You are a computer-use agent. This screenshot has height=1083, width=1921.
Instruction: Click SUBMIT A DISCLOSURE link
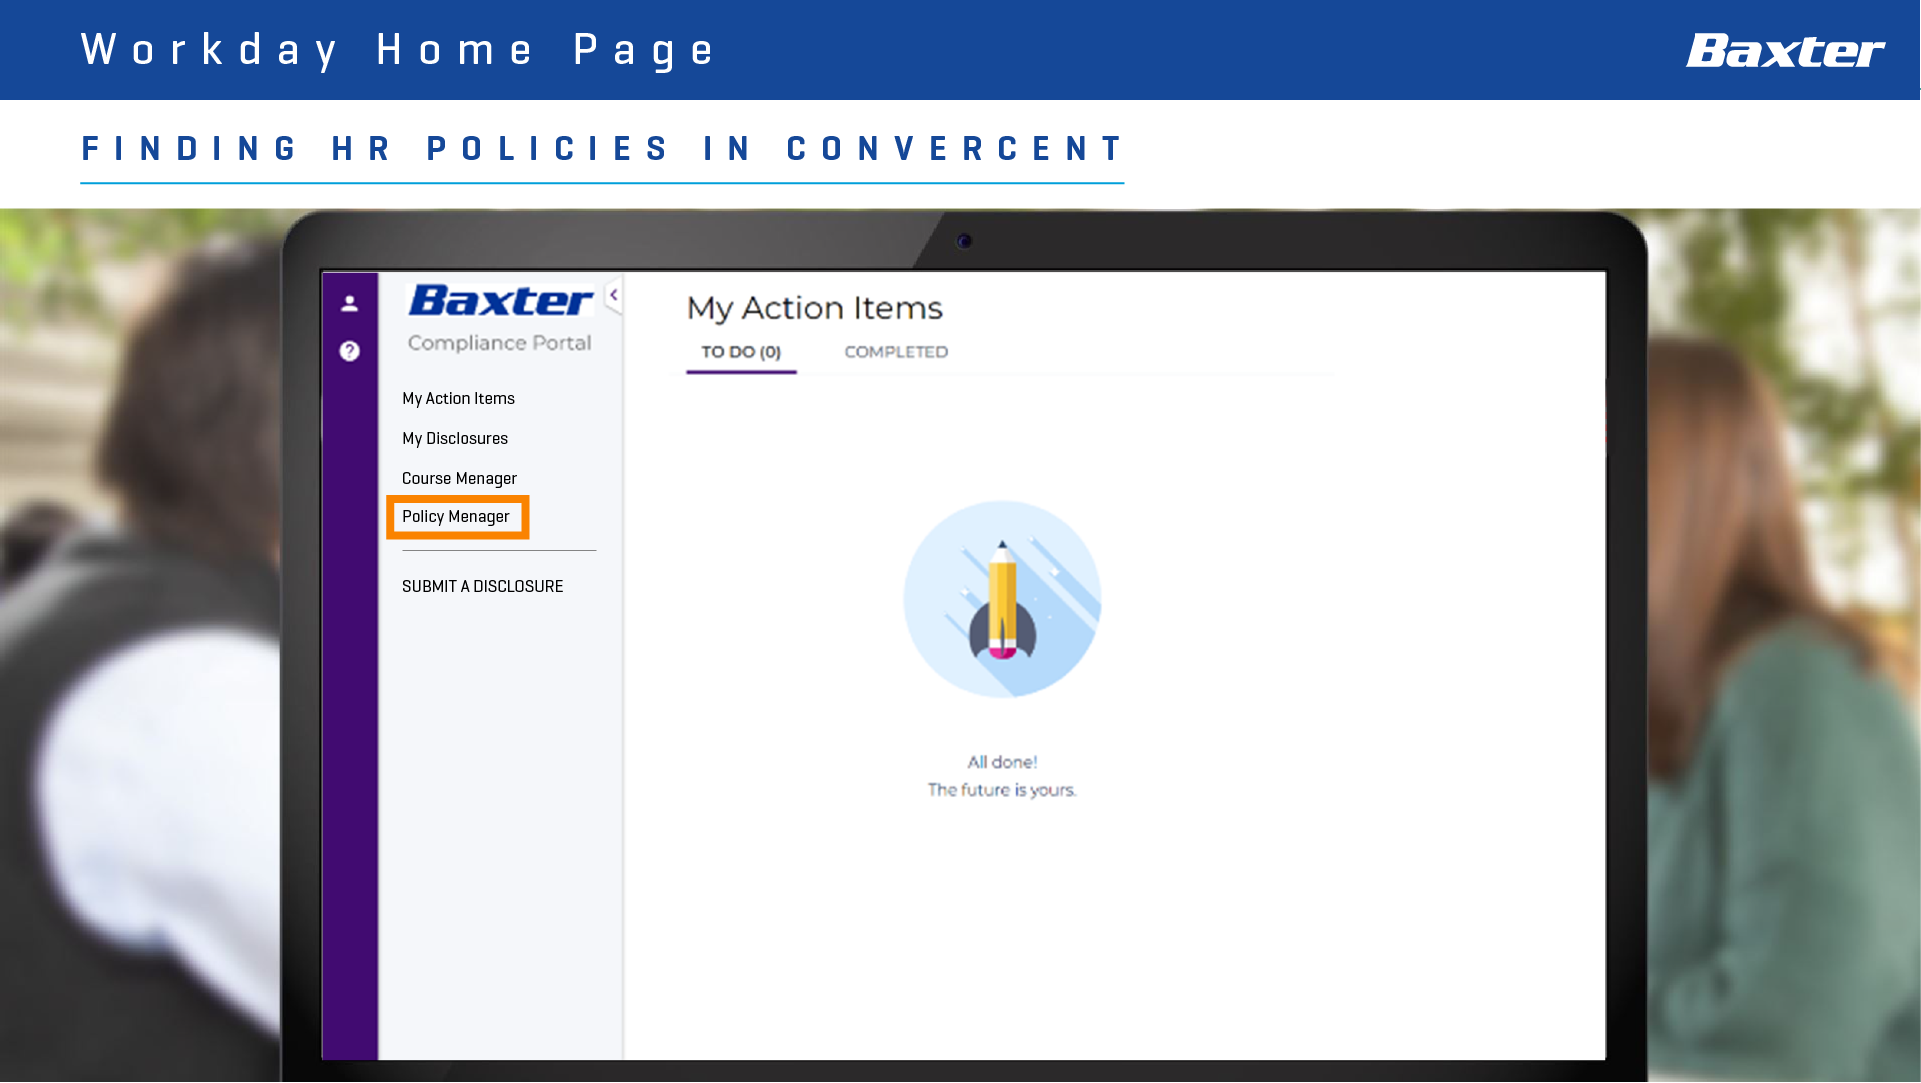[482, 586]
